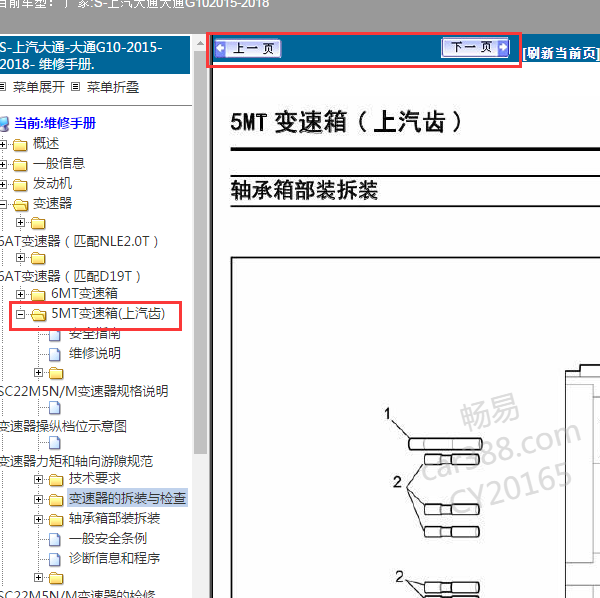Open 变速器力矩和轴向游隙规范 entry

[77, 461]
